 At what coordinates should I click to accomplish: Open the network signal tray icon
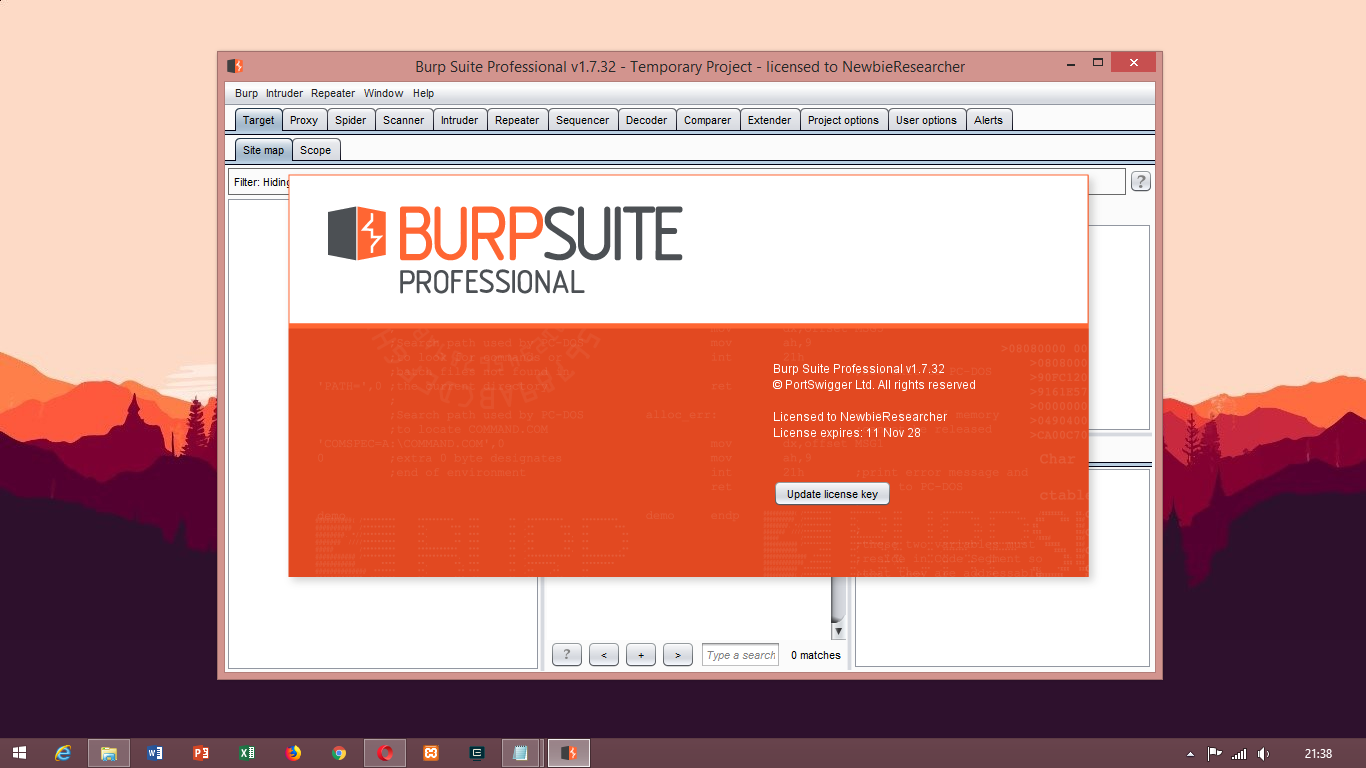(x=1240, y=754)
